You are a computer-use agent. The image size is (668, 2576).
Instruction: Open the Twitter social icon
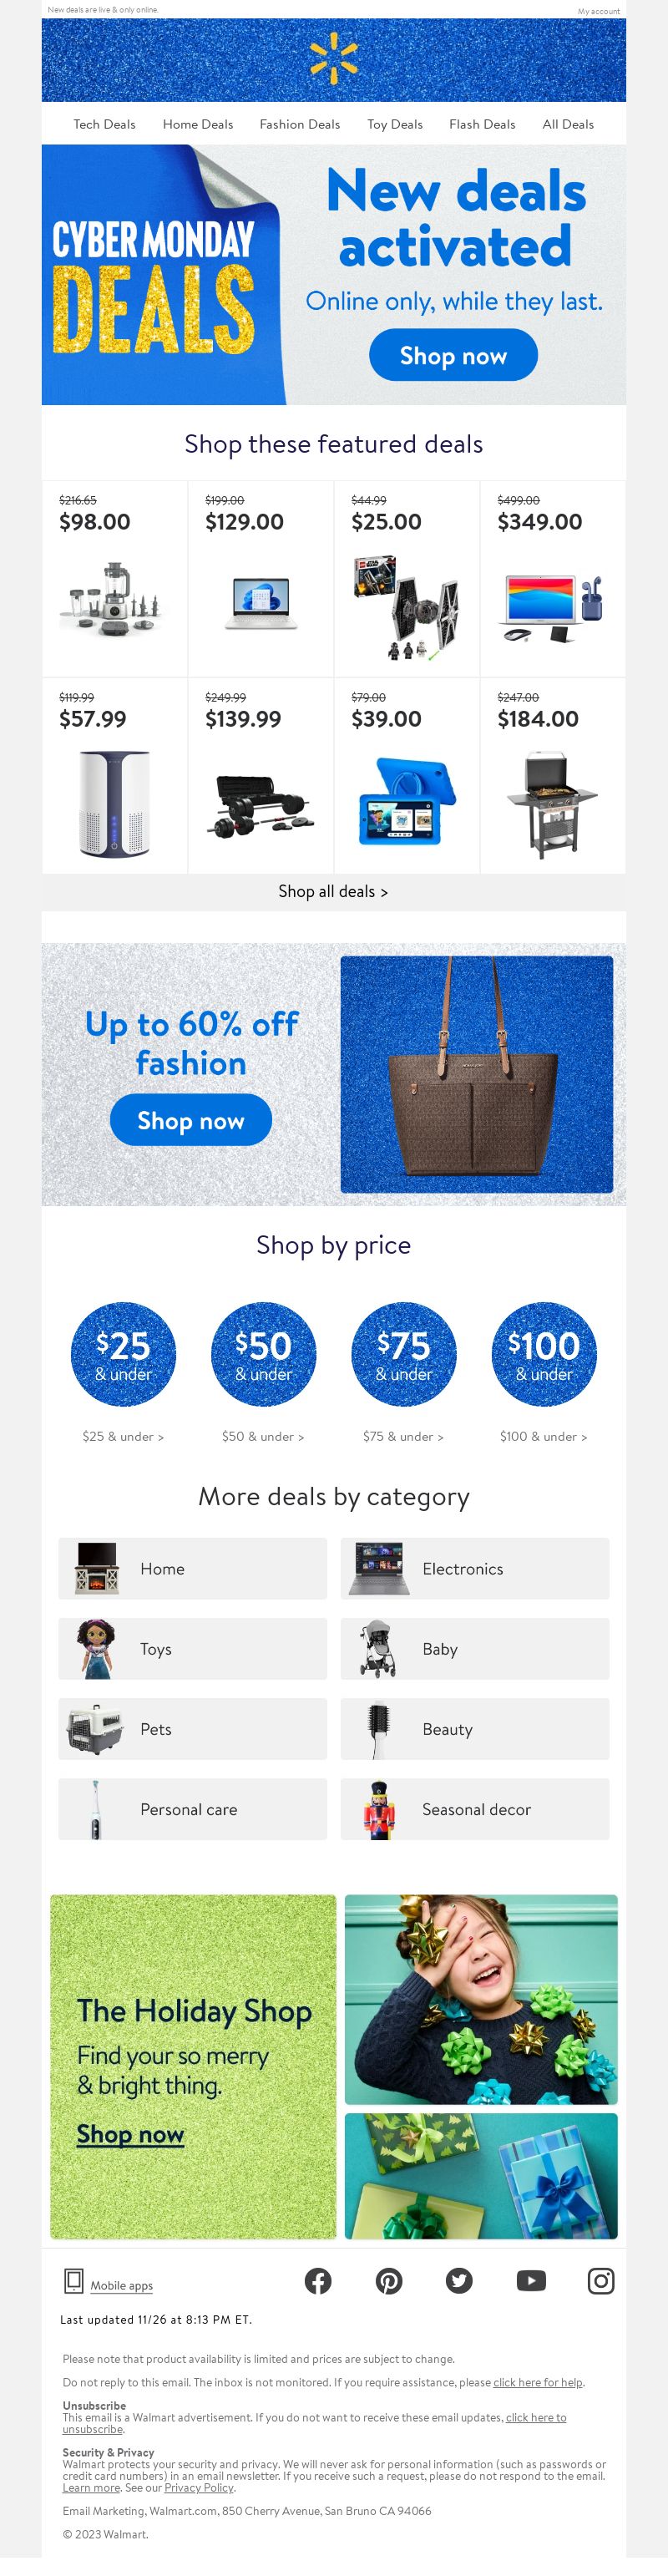(x=459, y=2281)
